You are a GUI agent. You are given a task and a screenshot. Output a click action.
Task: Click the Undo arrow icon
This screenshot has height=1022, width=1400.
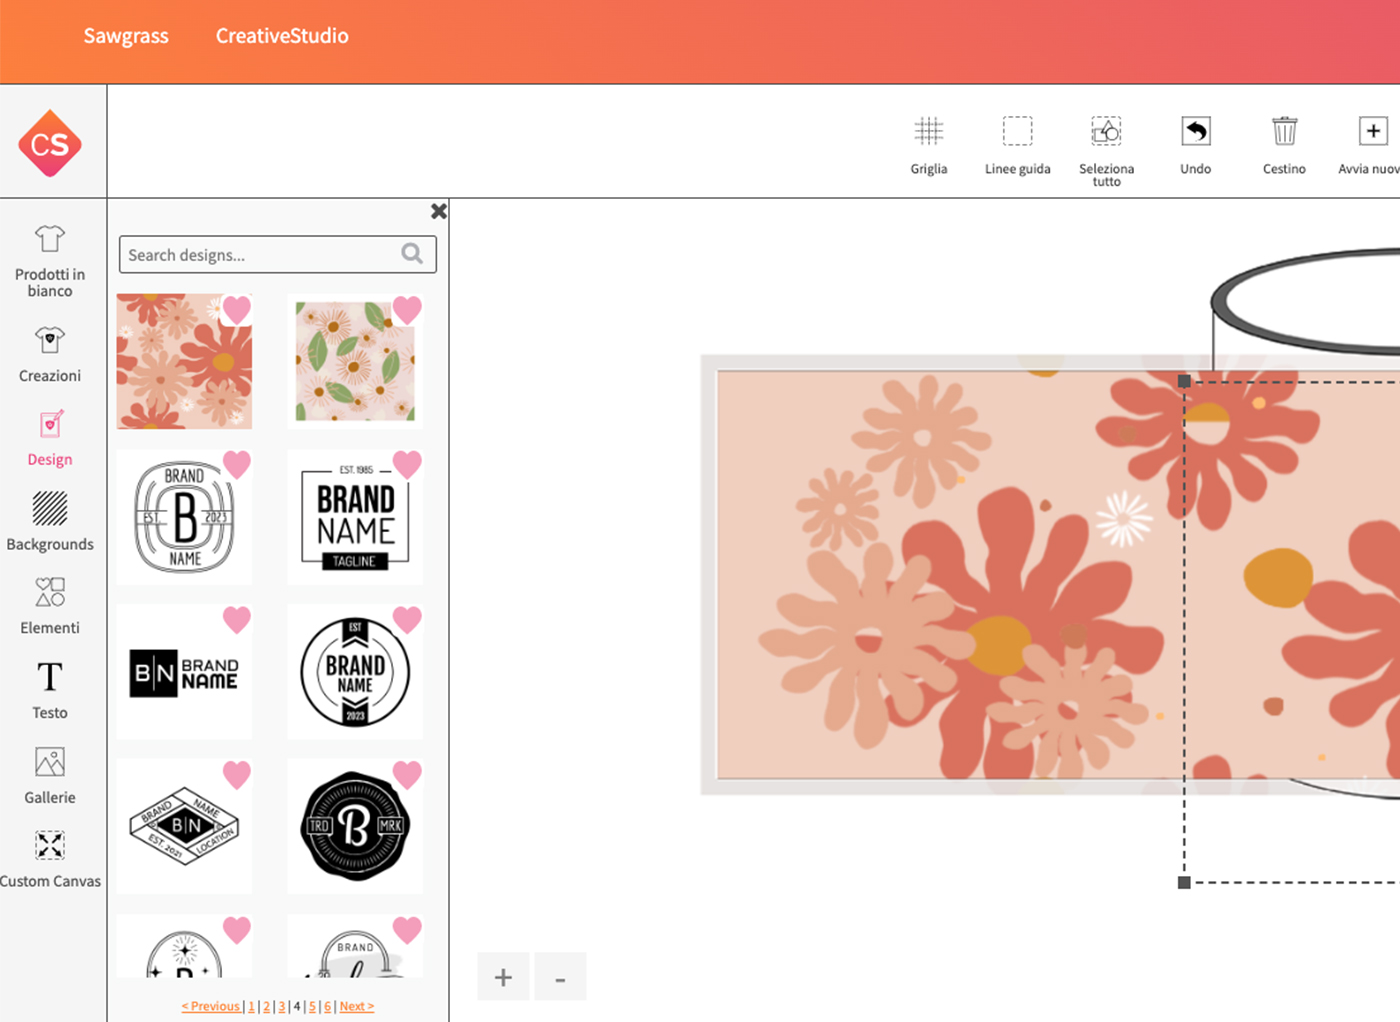click(1195, 132)
